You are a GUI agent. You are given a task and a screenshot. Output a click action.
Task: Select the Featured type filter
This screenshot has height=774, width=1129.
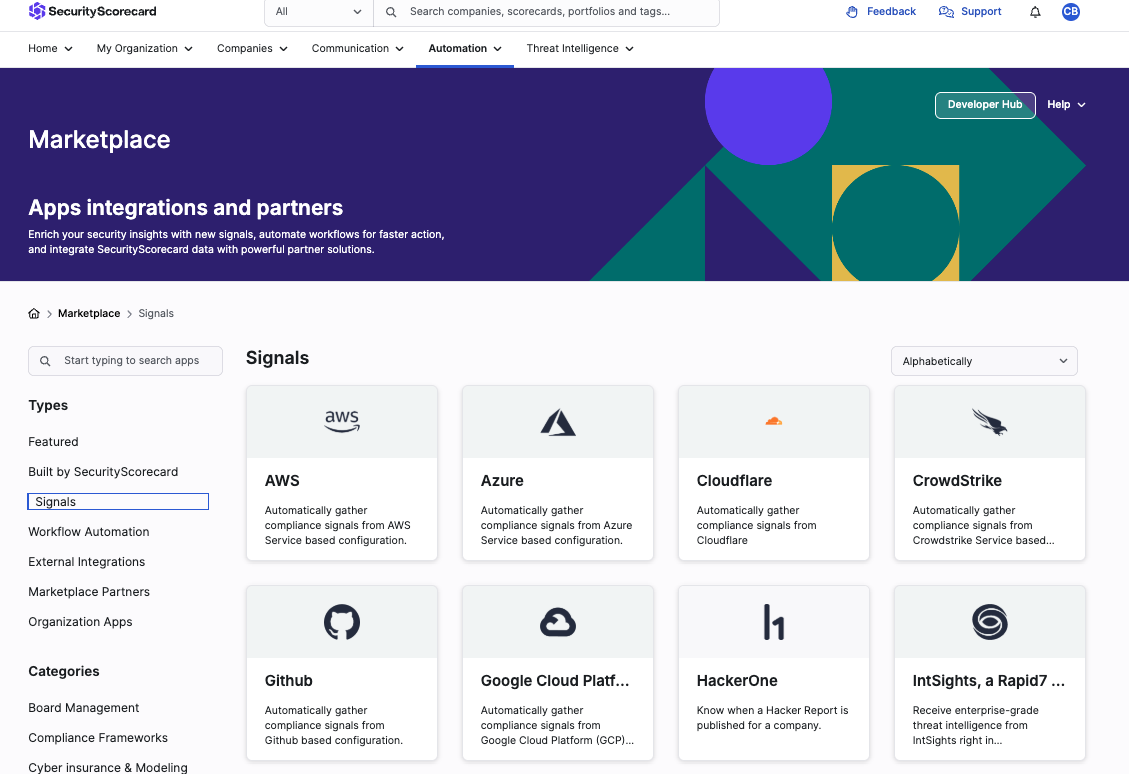(x=53, y=441)
